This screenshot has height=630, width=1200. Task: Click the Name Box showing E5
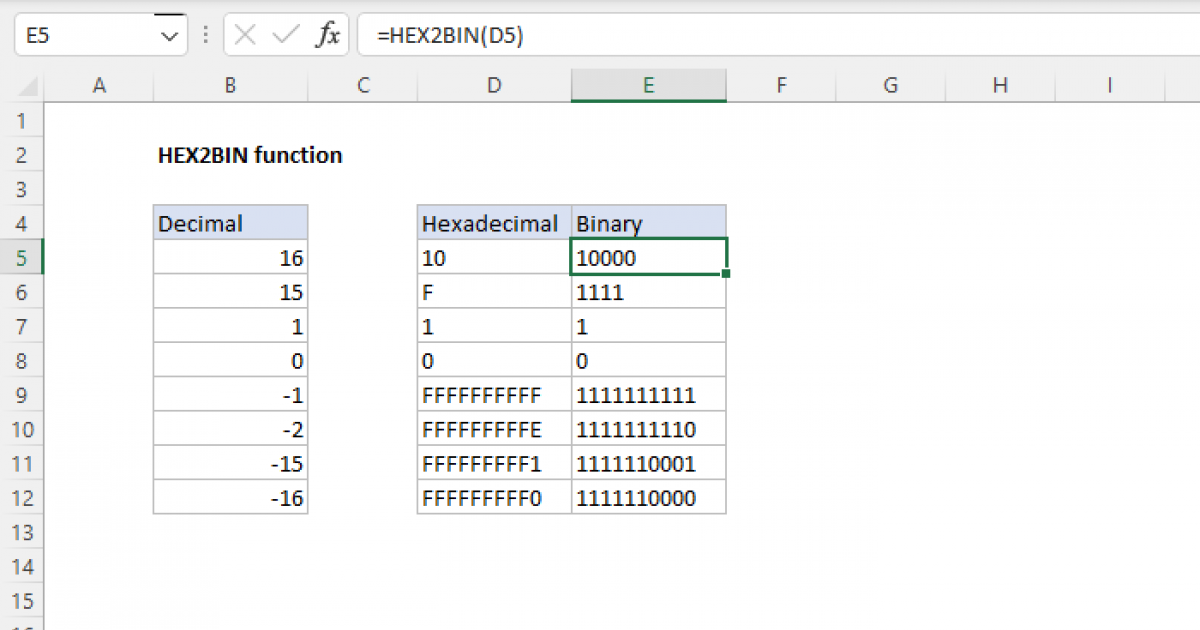click(85, 36)
